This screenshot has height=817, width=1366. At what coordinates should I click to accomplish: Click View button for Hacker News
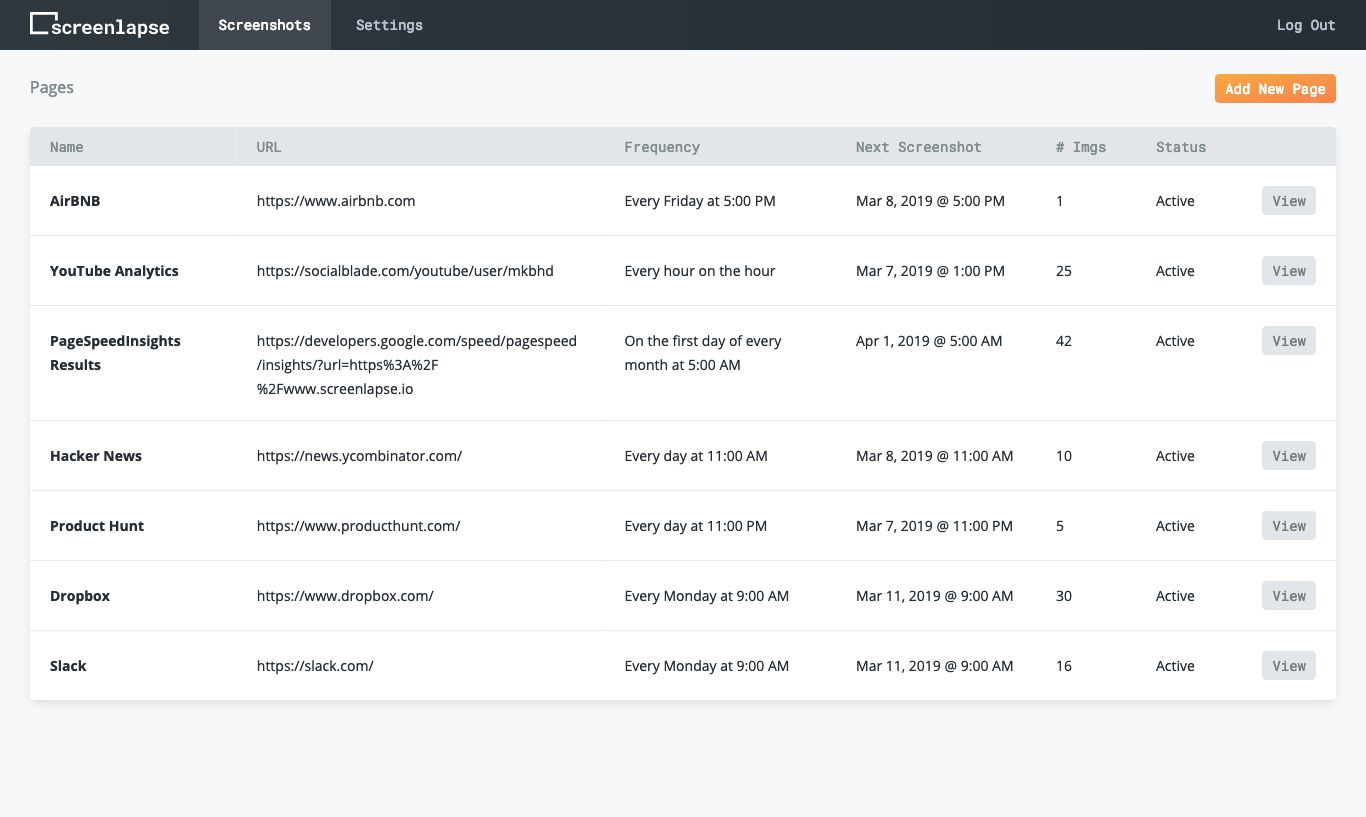(x=1288, y=456)
